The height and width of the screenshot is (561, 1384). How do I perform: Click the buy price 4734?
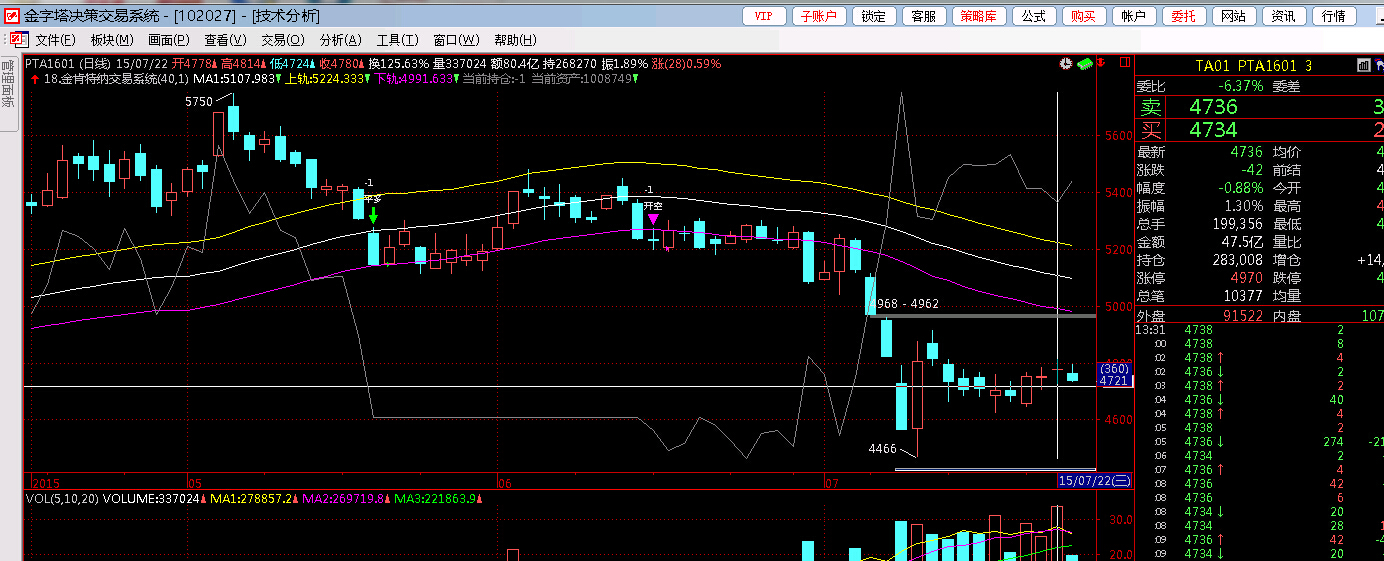point(1213,130)
